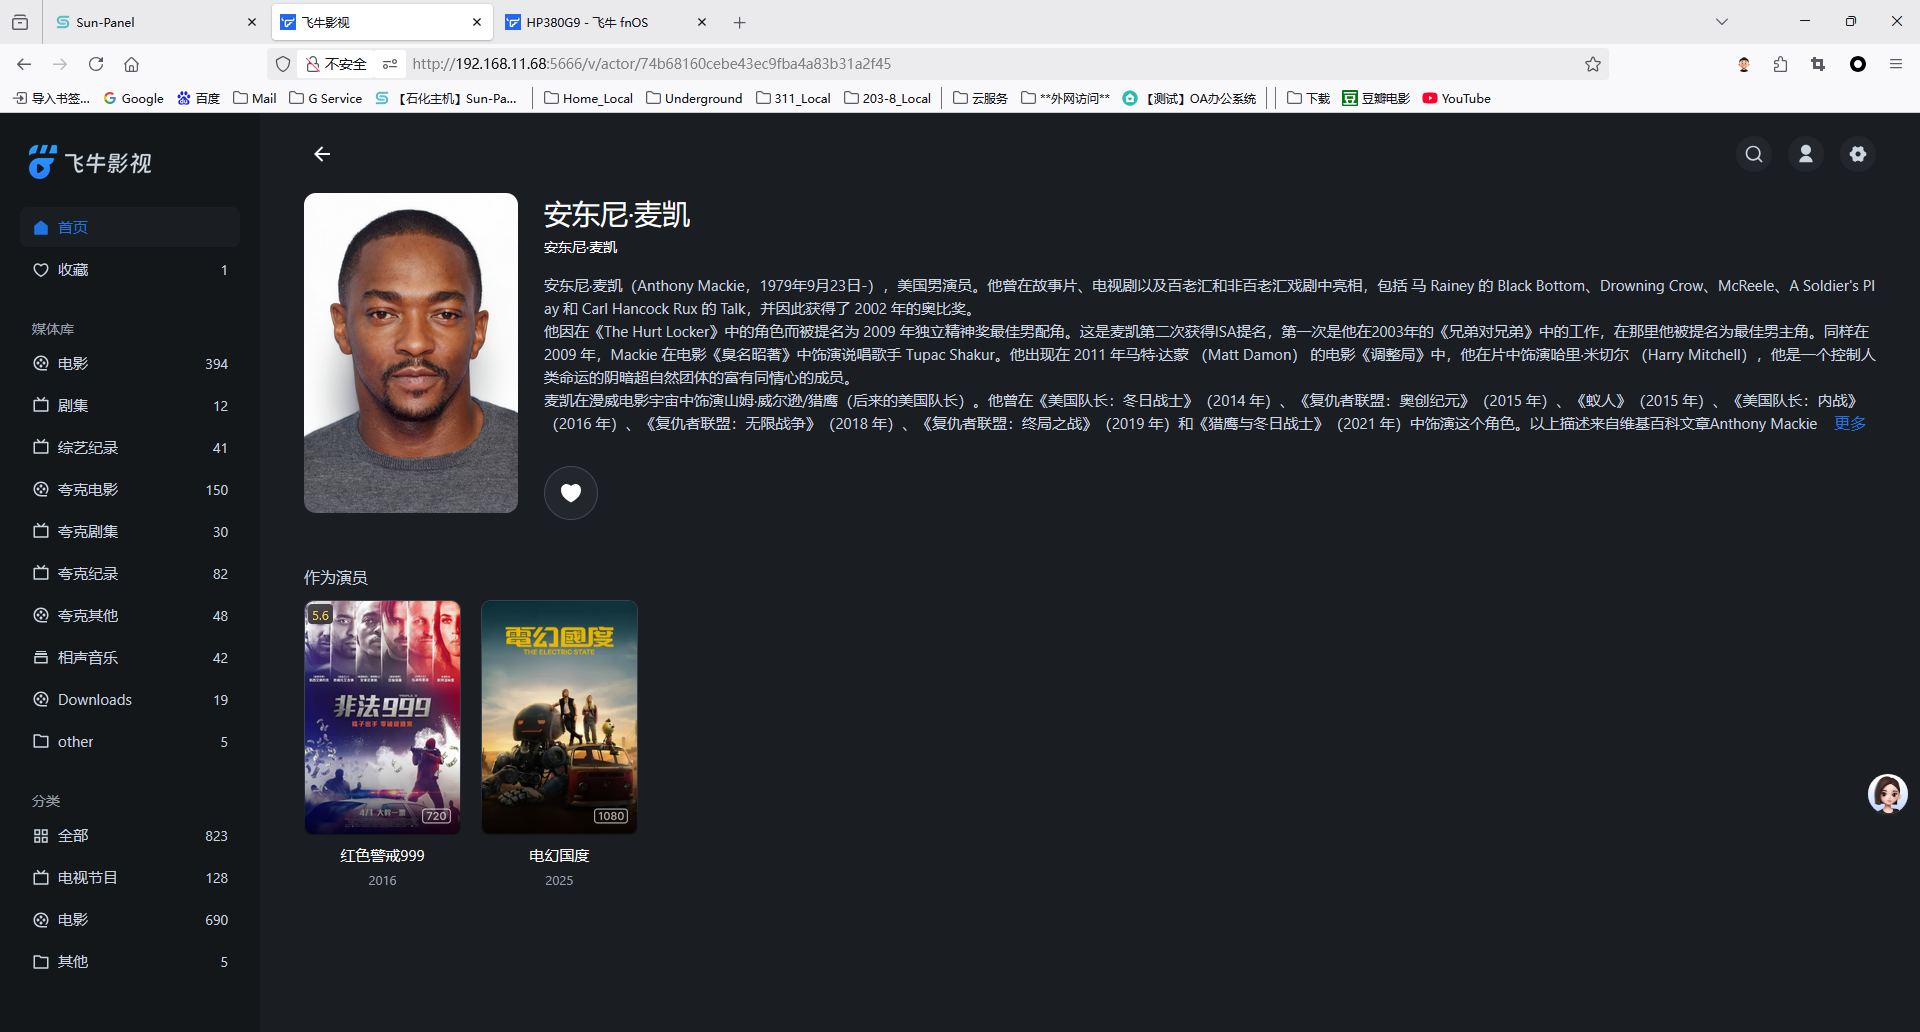1920x1032 pixels.
Task: Click the assistant avatar floating at right edge
Action: (x=1888, y=794)
